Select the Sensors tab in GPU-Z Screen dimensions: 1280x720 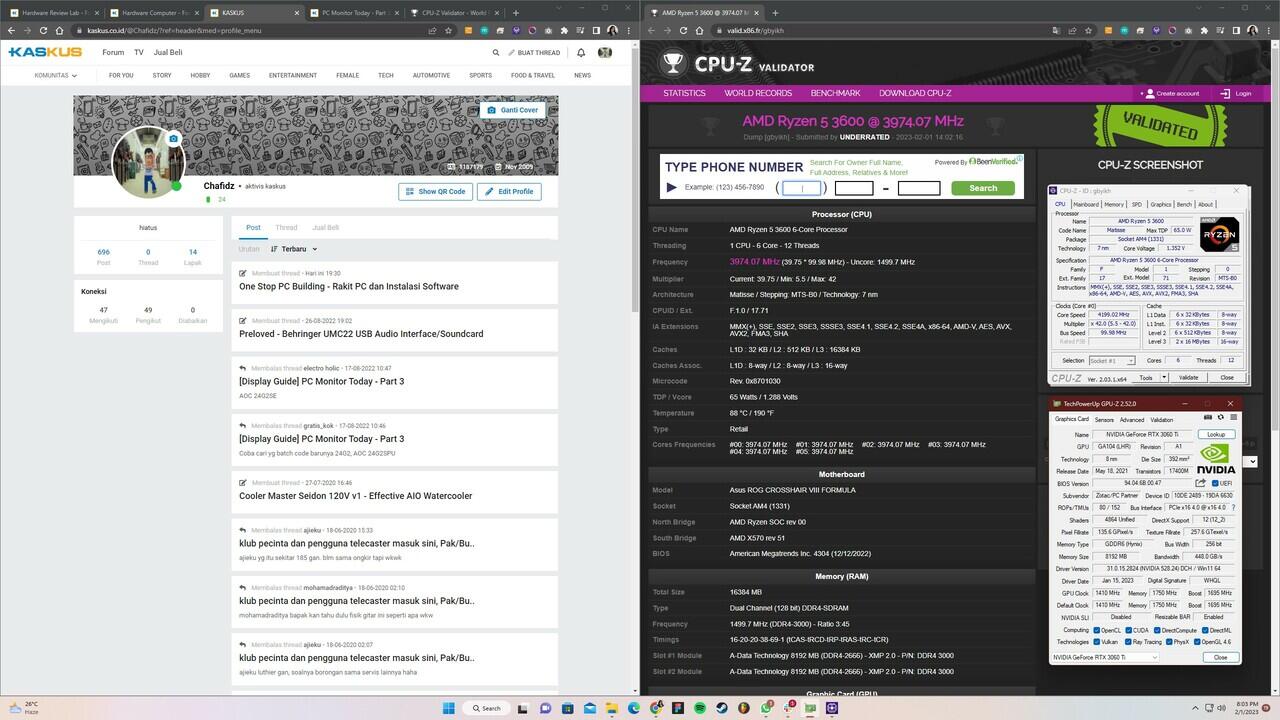tap(1104, 420)
